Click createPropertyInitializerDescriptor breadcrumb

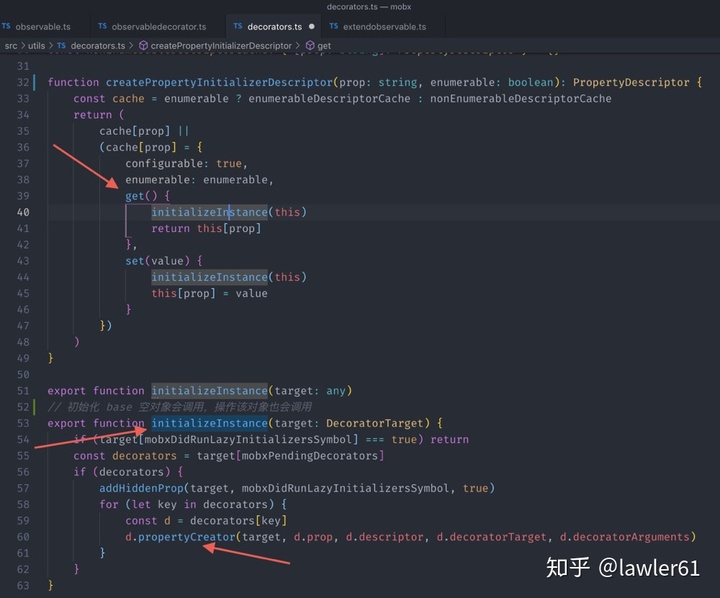pyautogui.click(x=221, y=46)
